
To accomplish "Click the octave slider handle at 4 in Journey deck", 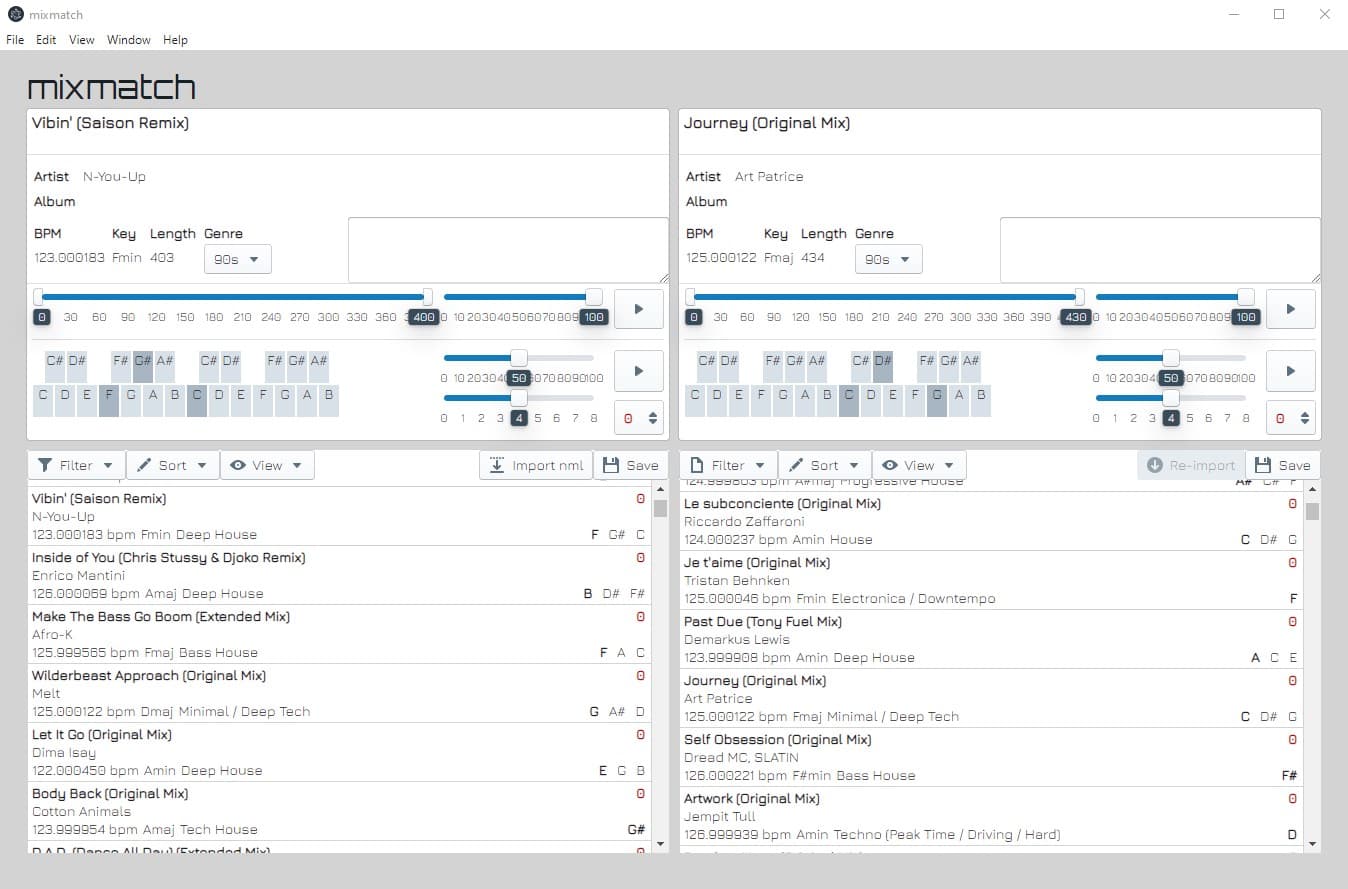I will [x=1171, y=397].
